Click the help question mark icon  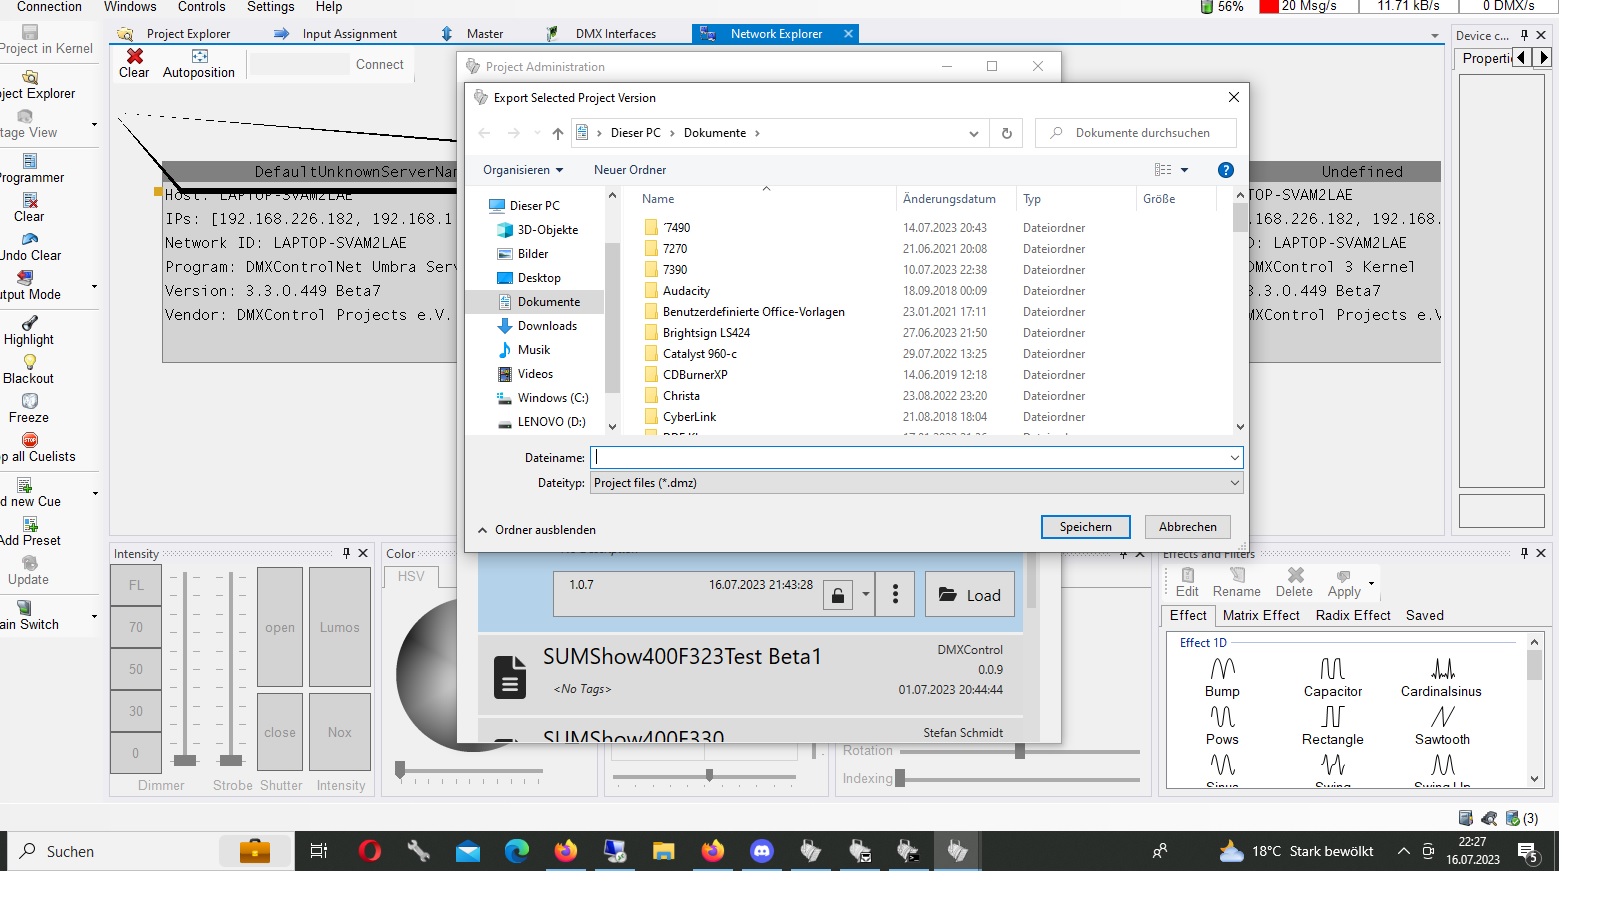point(1226,170)
